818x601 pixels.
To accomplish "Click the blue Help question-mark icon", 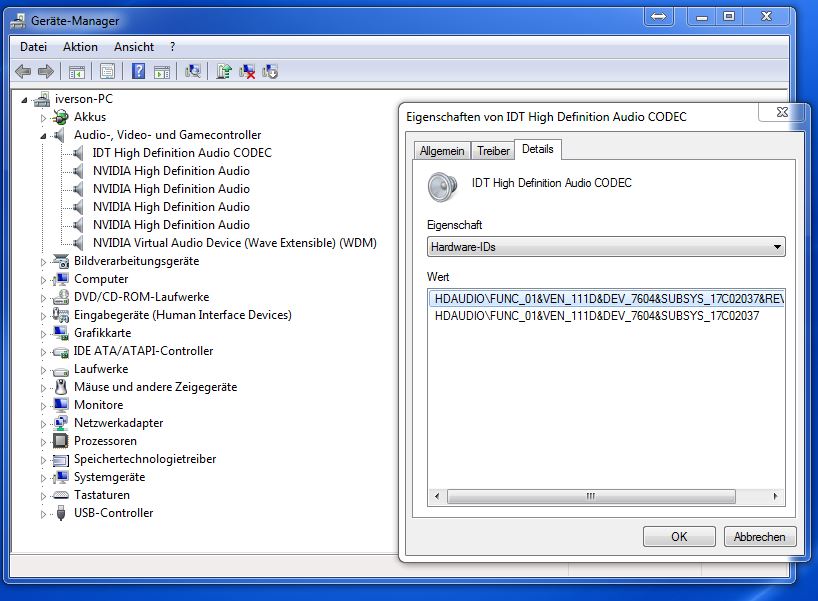I will click(138, 71).
